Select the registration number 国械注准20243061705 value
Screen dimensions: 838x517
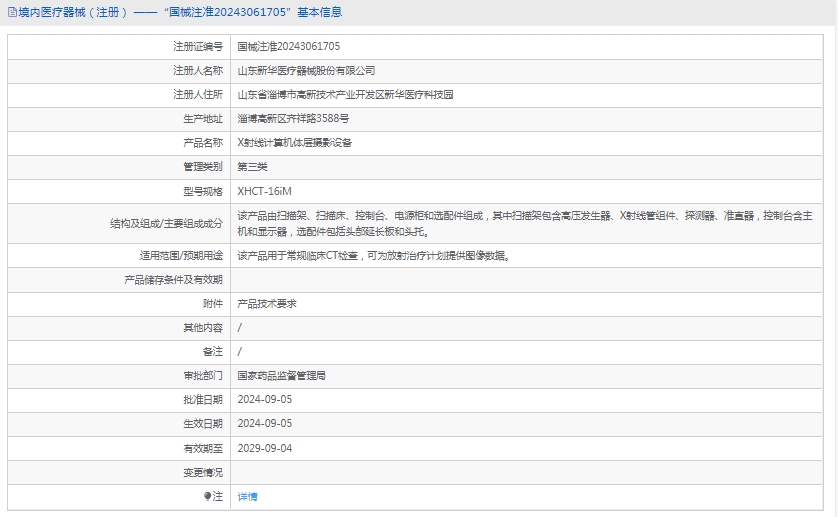tap(288, 46)
